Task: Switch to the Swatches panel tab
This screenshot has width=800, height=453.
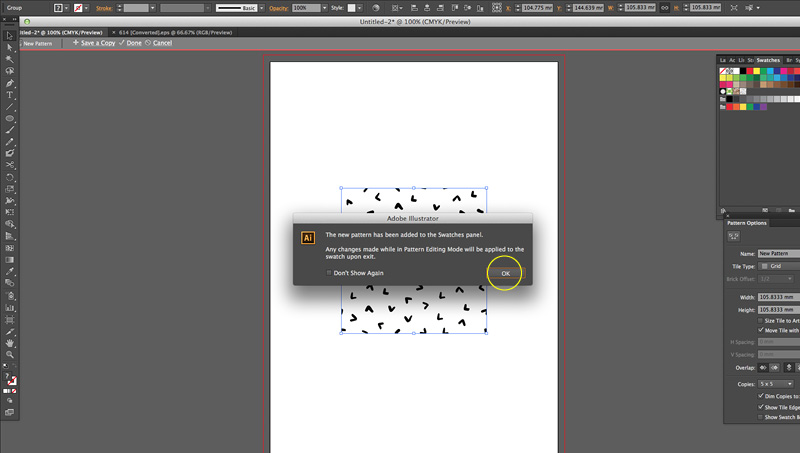Action: (768, 60)
